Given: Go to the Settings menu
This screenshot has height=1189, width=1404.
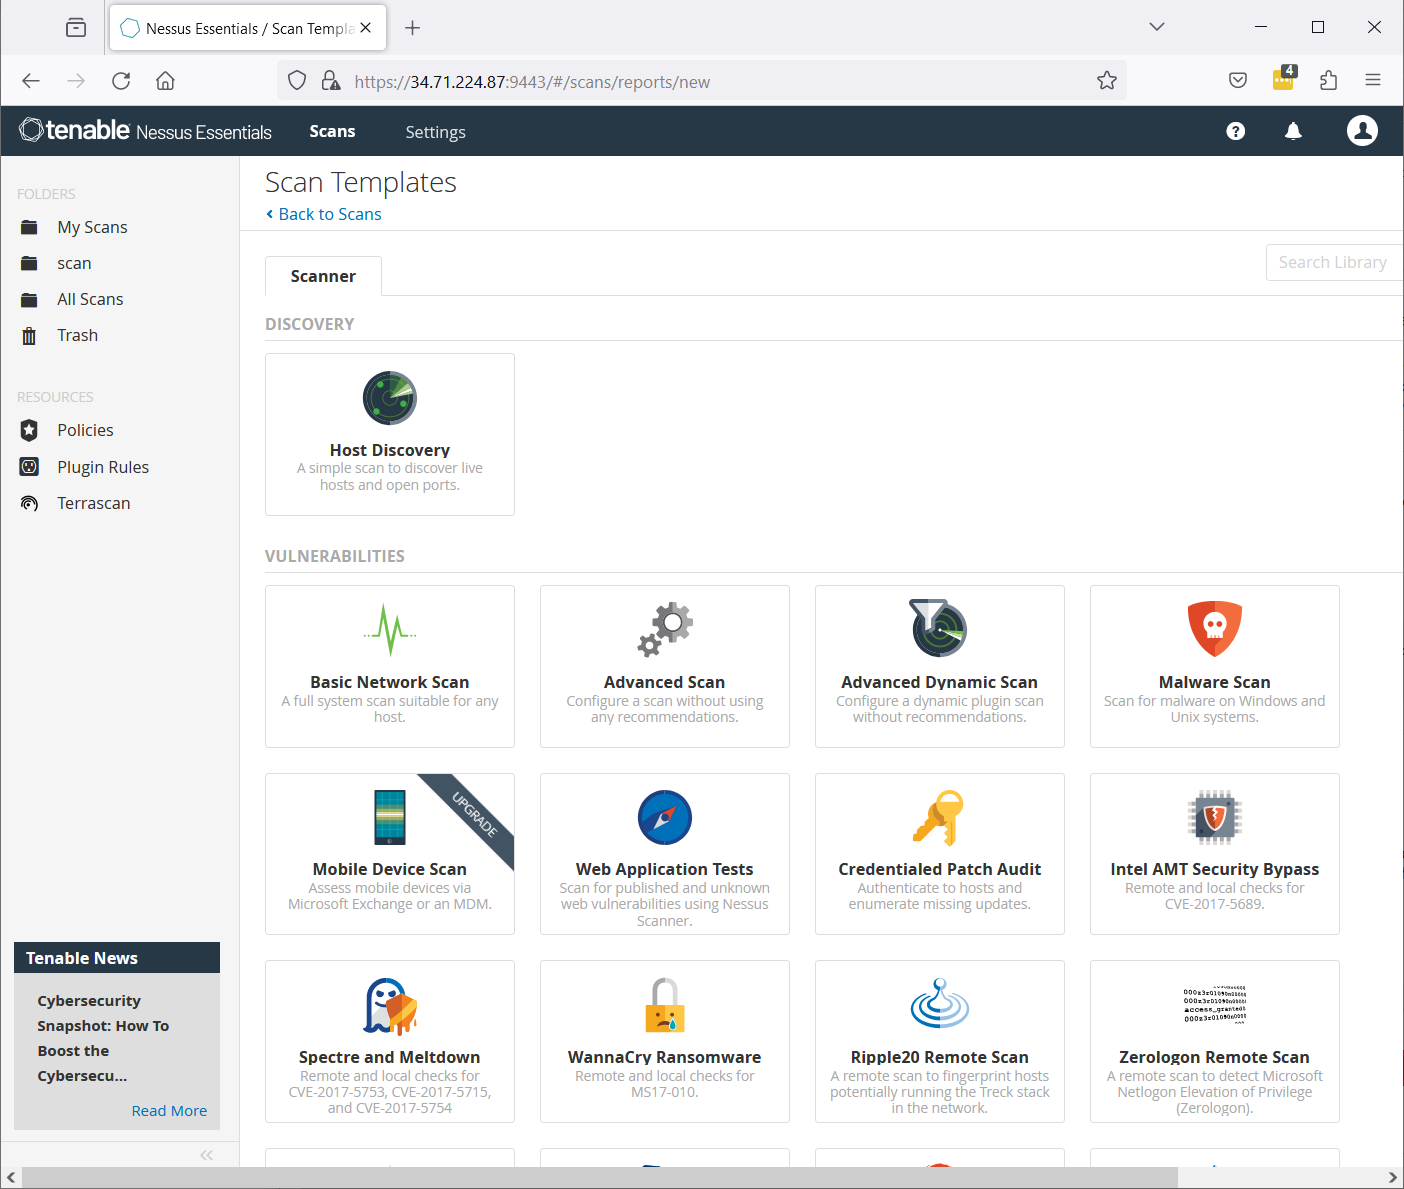Looking at the screenshot, I should point(435,132).
